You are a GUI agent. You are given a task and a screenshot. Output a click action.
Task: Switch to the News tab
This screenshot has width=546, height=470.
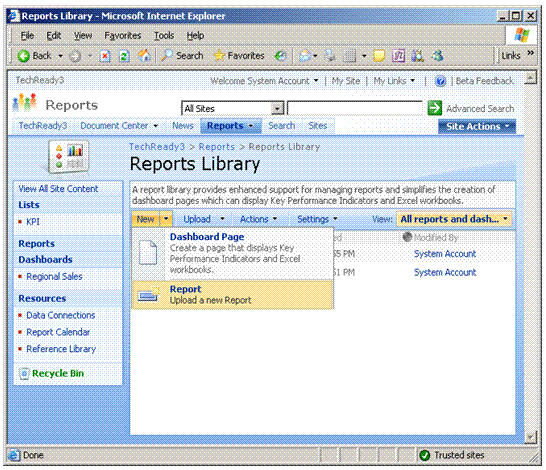pos(182,126)
